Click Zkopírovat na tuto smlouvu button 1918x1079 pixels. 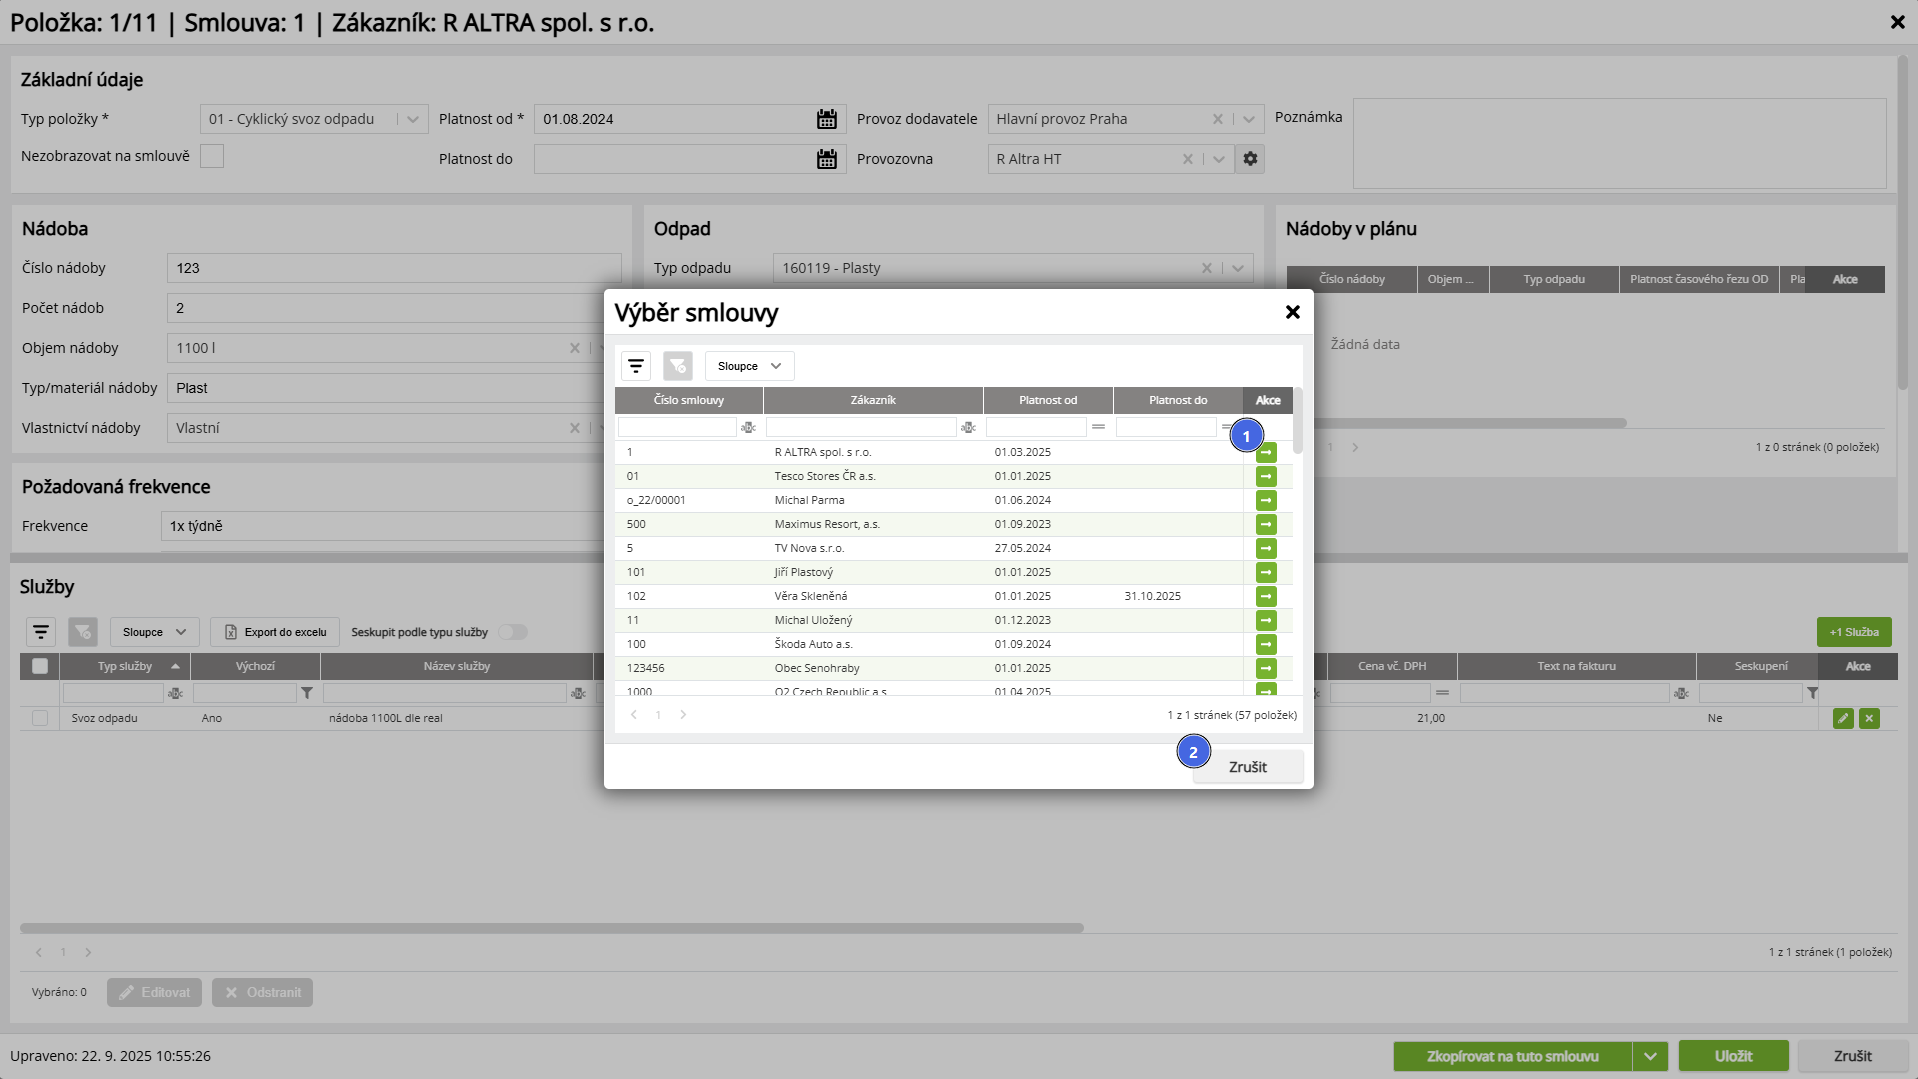click(x=1513, y=1056)
